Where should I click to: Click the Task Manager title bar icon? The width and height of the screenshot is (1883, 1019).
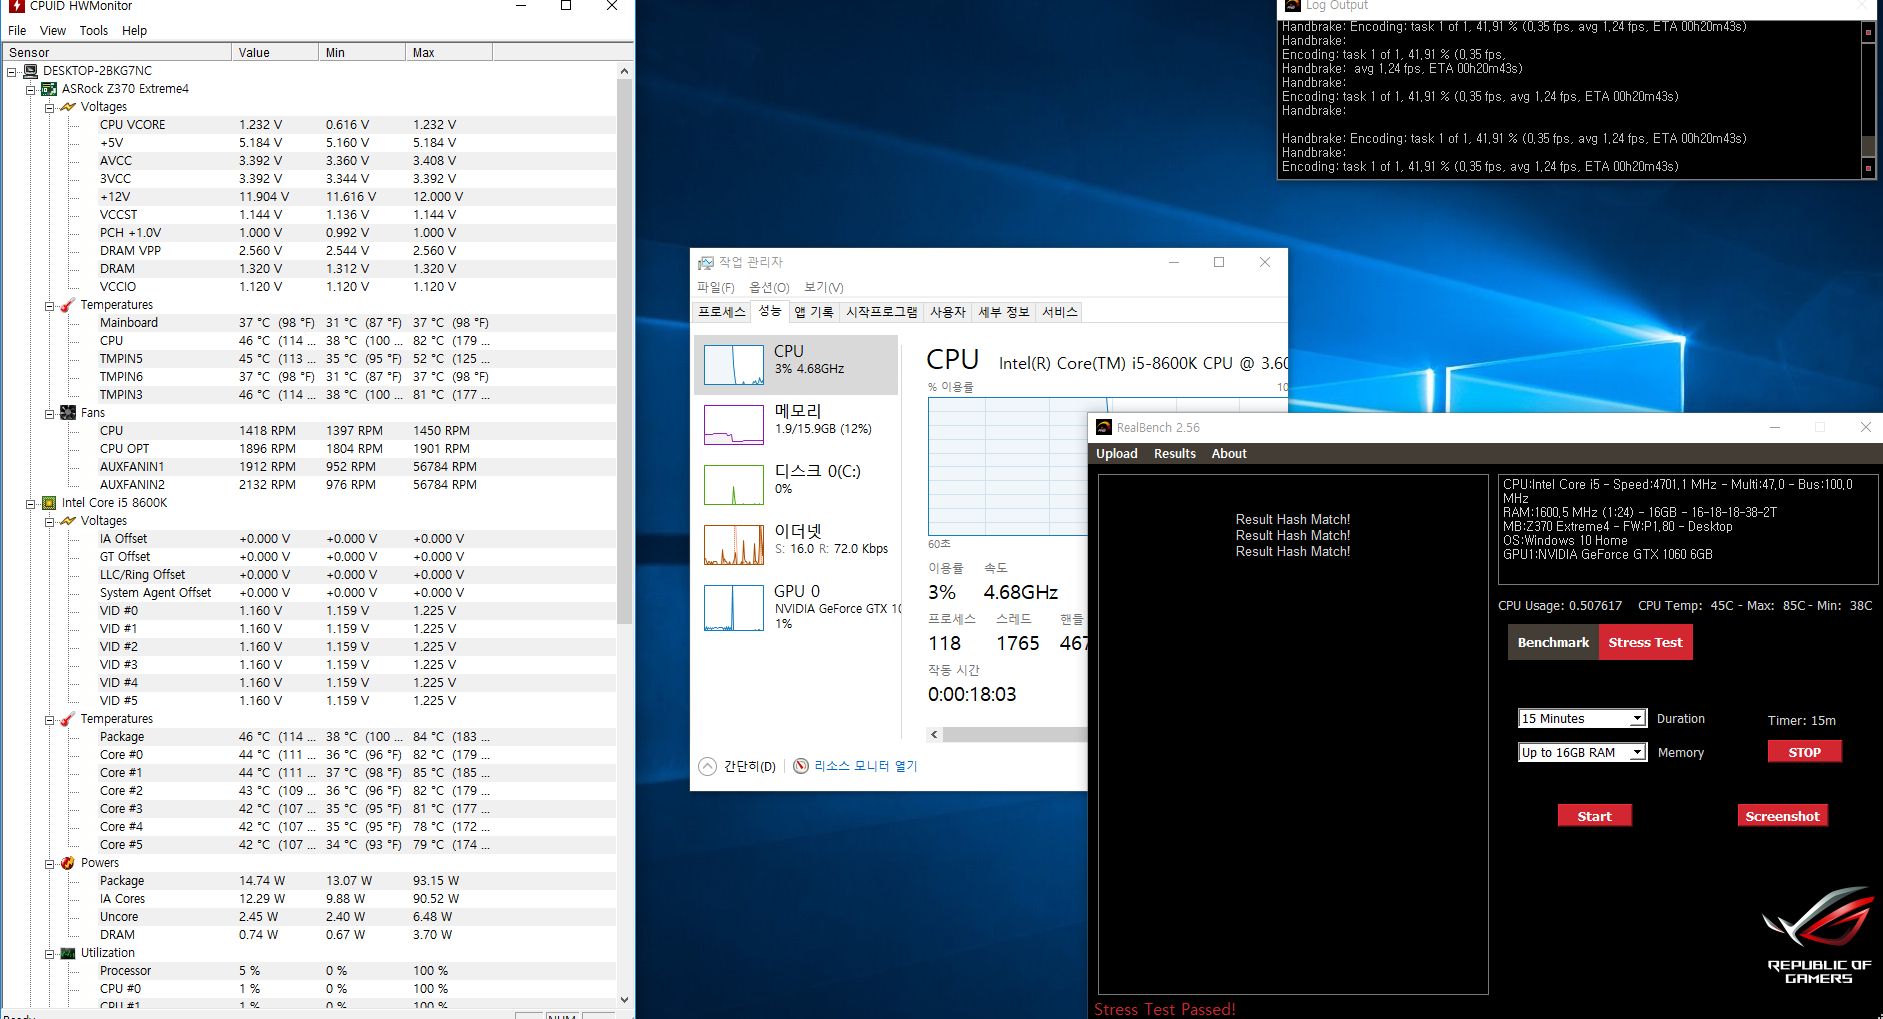click(706, 262)
